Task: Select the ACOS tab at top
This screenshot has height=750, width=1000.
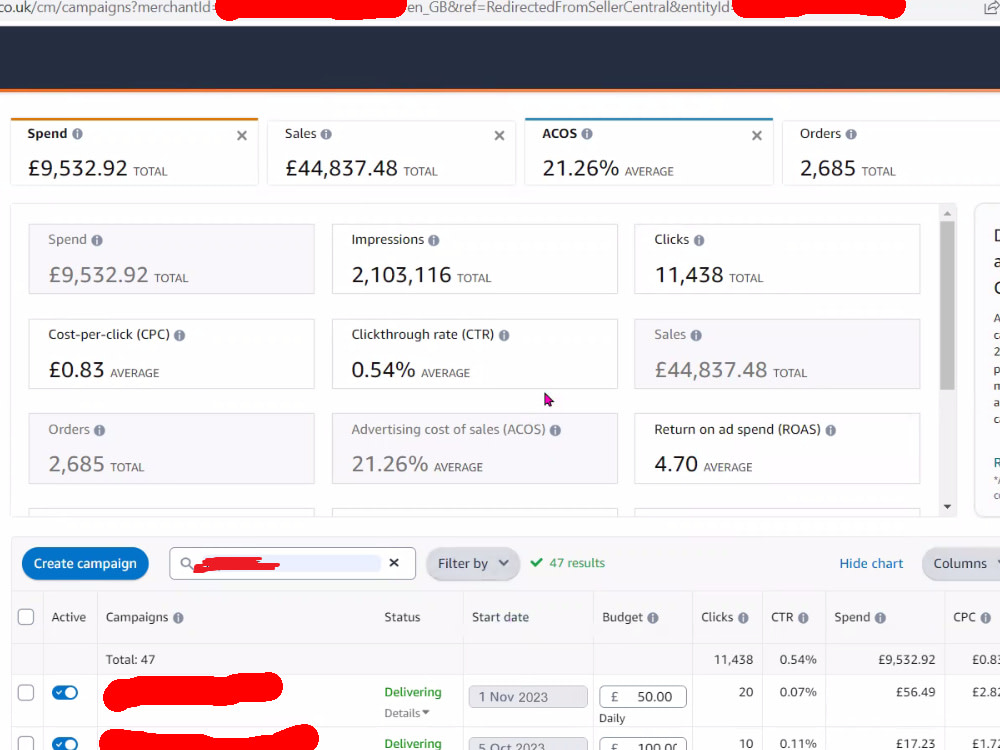Action: [649, 152]
